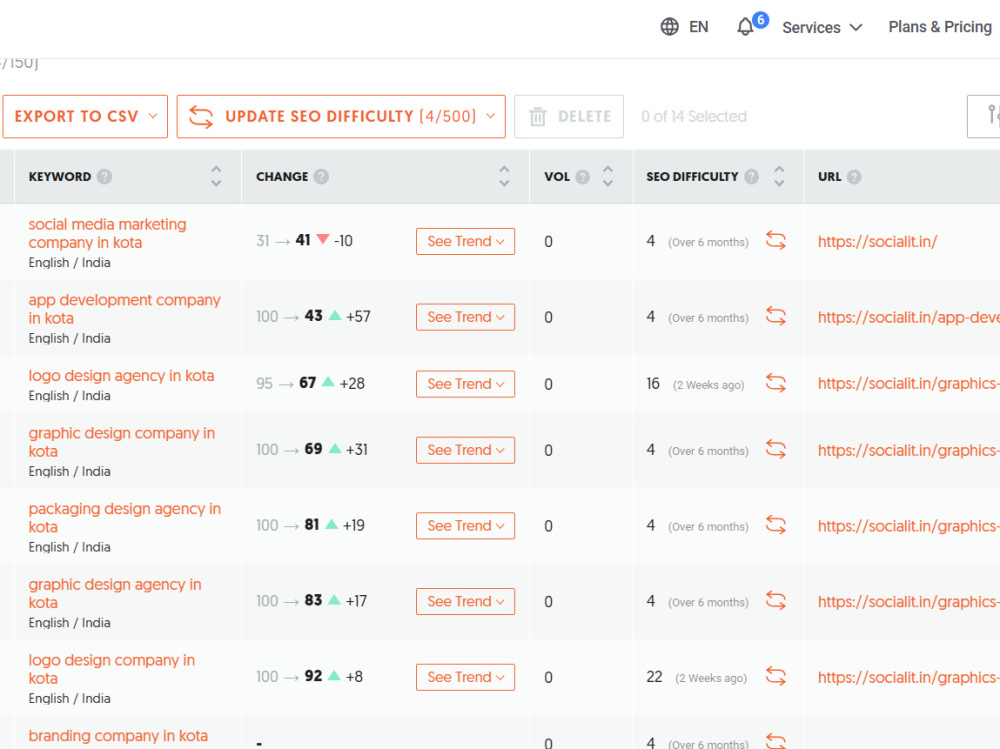Open the Services menu

(822, 27)
